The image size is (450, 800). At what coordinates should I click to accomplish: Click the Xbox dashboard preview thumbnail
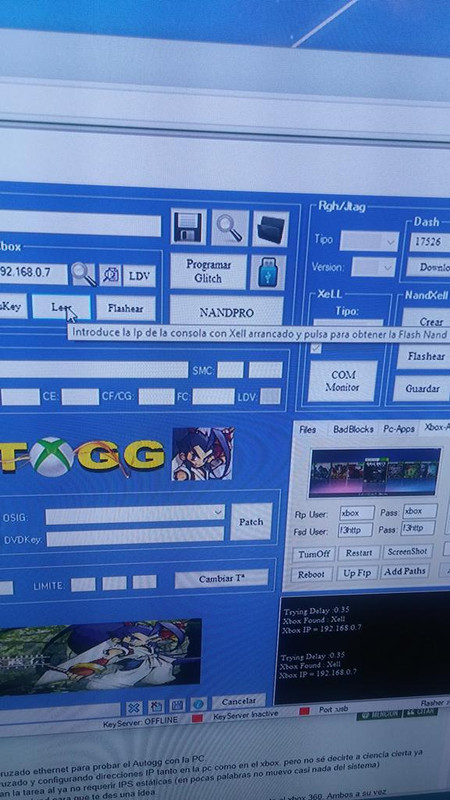[374, 472]
